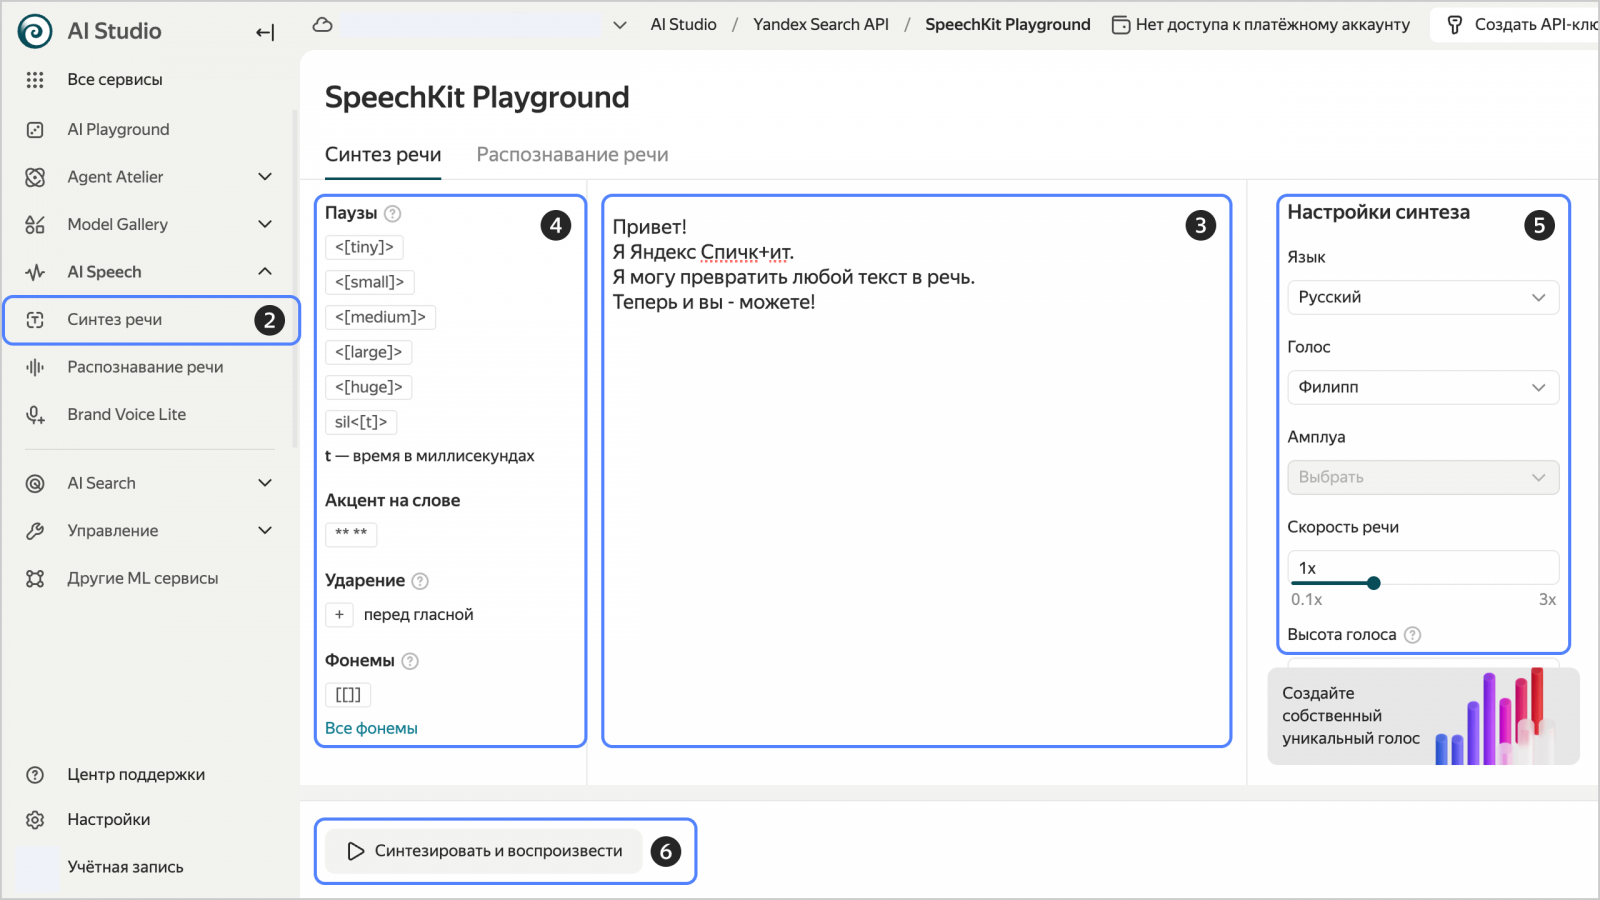Viewport: 1600px width, 900px height.
Task: Click the Скорость речи slider handle
Action: pos(1374,583)
